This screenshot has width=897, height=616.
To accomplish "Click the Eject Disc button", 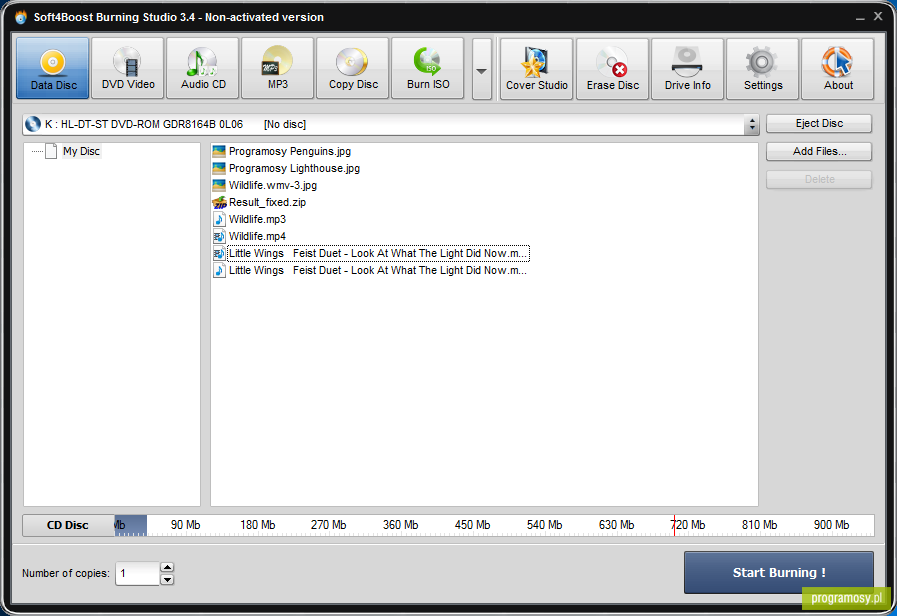I will click(819, 124).
